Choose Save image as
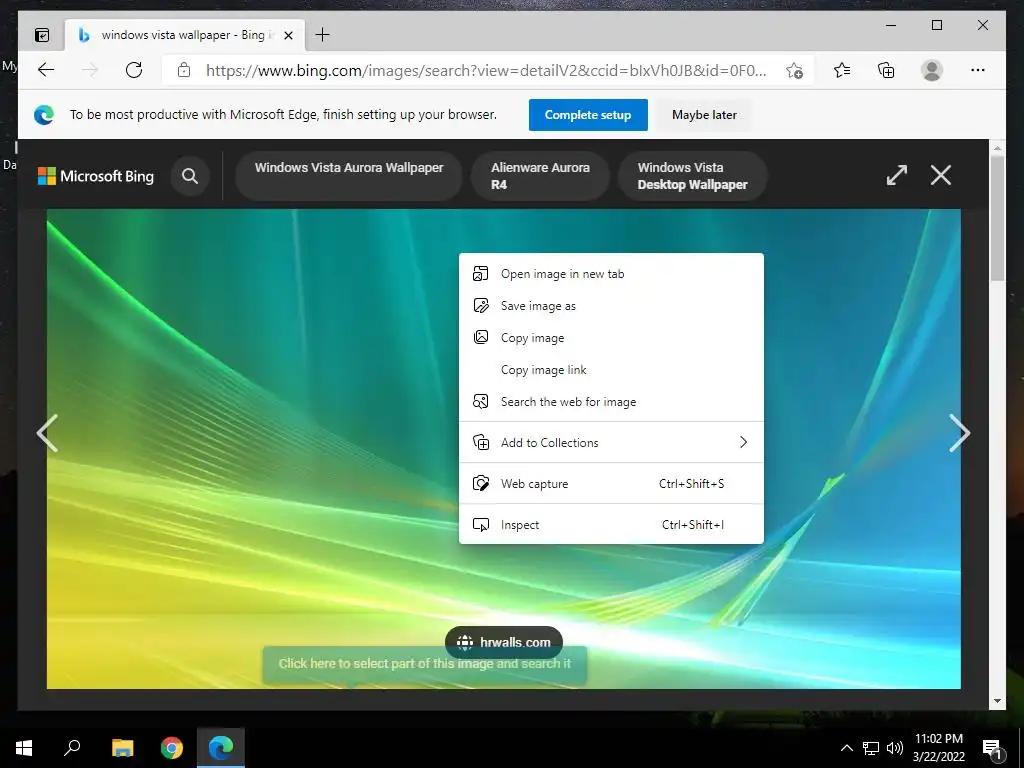The image size is (1024, 768). coord(611,306)
